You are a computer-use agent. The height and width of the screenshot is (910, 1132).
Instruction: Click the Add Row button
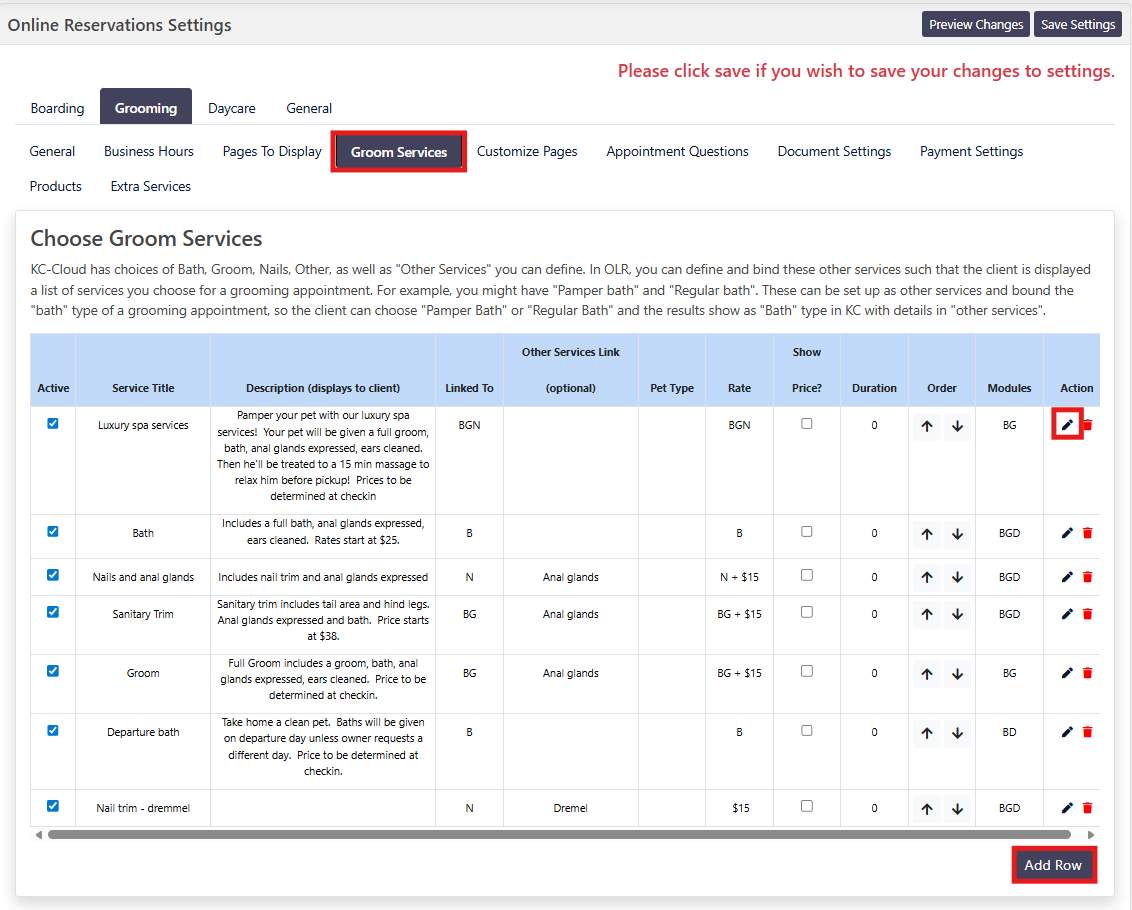point(1053,865)
